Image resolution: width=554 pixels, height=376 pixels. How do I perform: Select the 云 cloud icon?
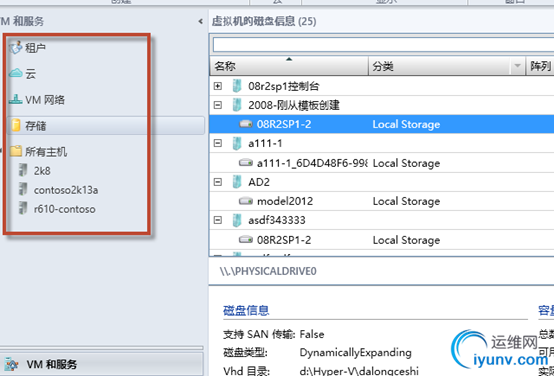coord(16,74)
